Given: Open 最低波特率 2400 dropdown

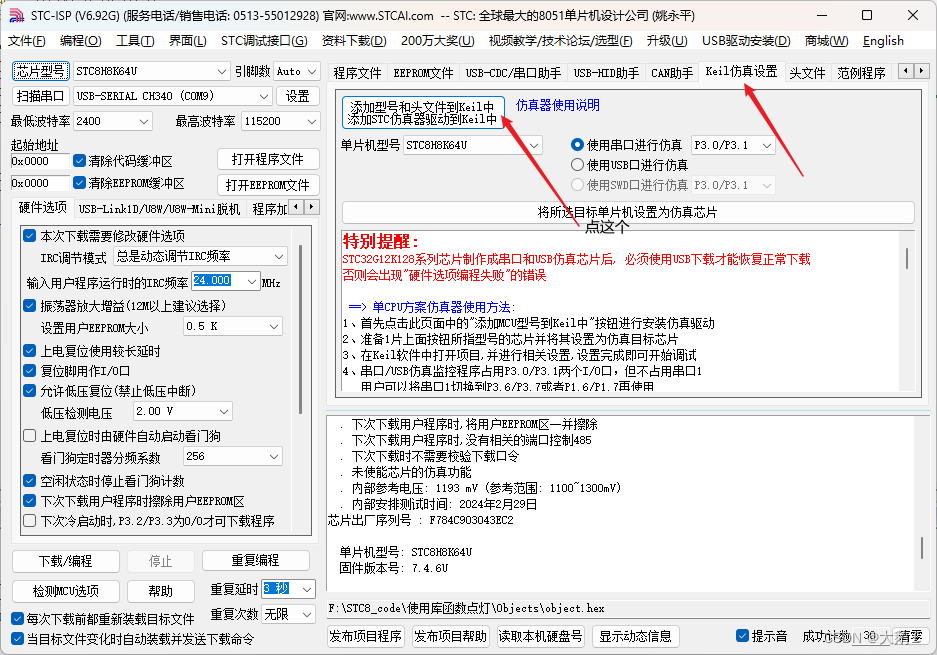Looking at the screenshot, I should click(112, 121).
